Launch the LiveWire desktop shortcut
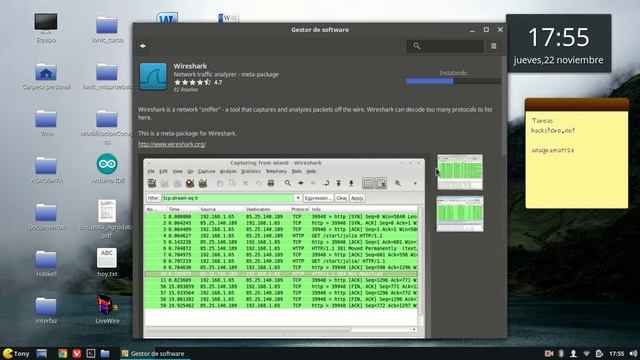Viewport: 640px width, 360px height. [x=107, y=309]
